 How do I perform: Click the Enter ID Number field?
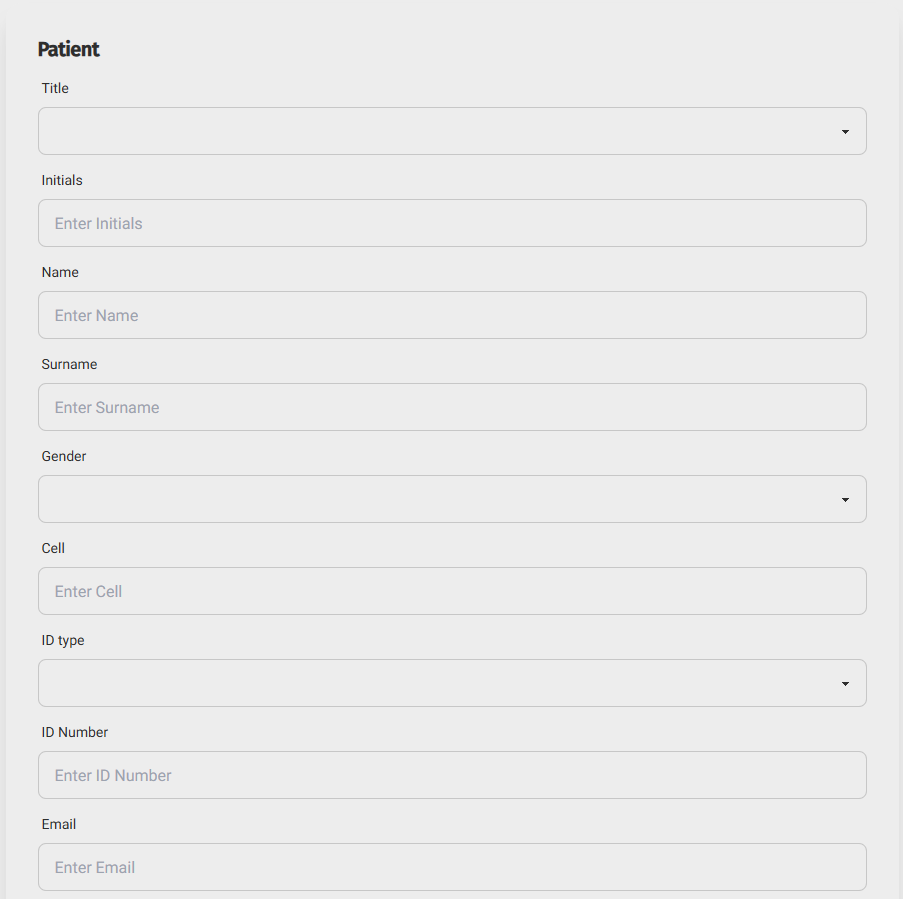452,775
